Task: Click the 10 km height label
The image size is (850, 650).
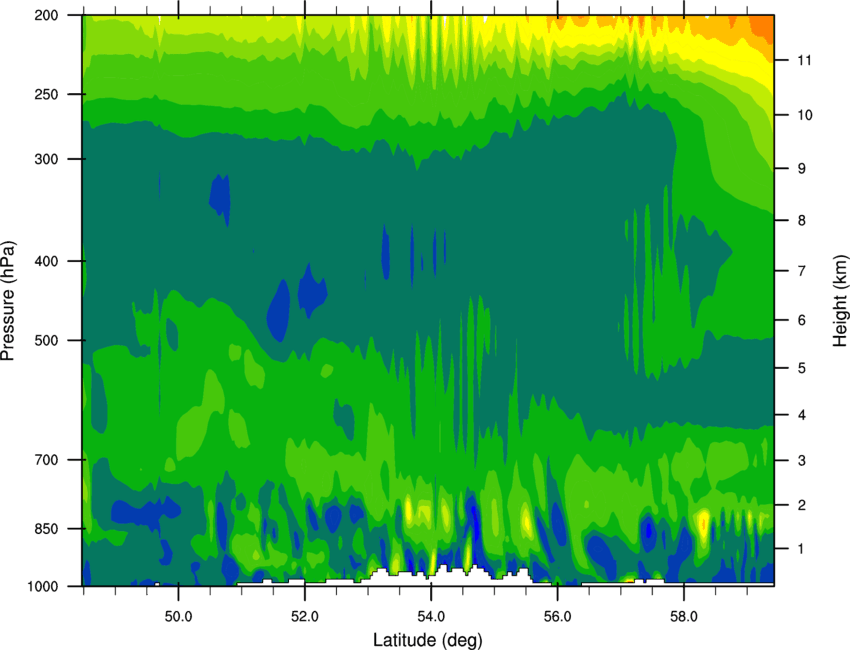Action: tap(805, 115)
